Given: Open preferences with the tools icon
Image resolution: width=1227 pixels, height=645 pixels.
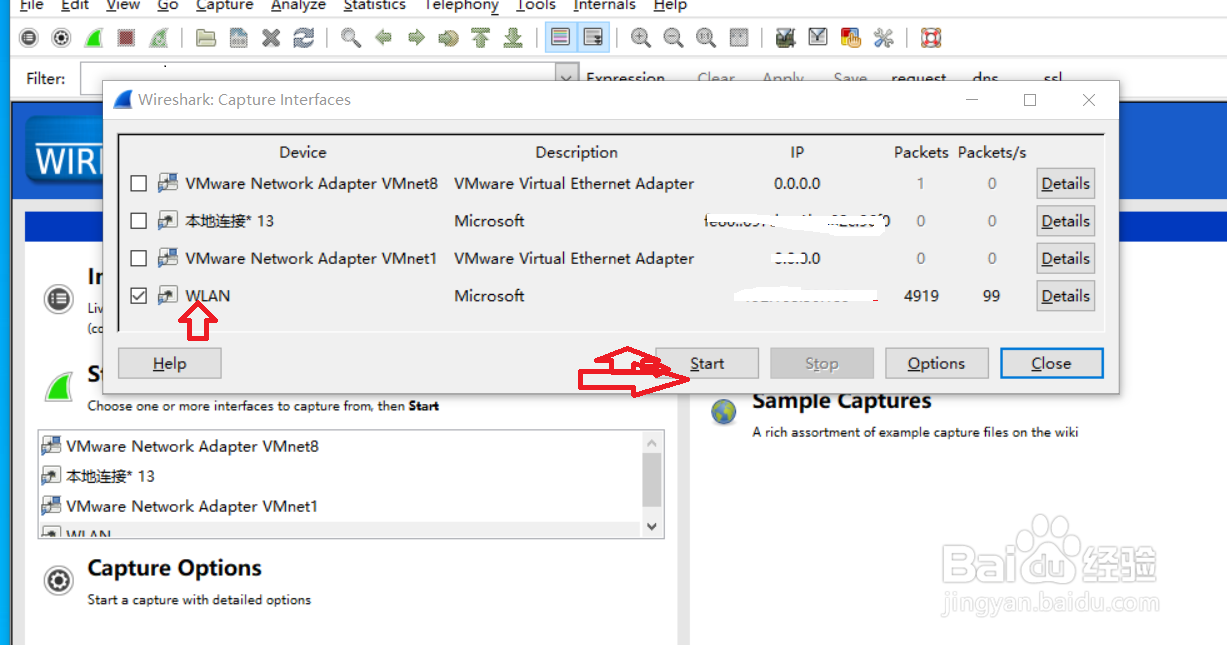Looking at the screenshot, I should 883,38.
